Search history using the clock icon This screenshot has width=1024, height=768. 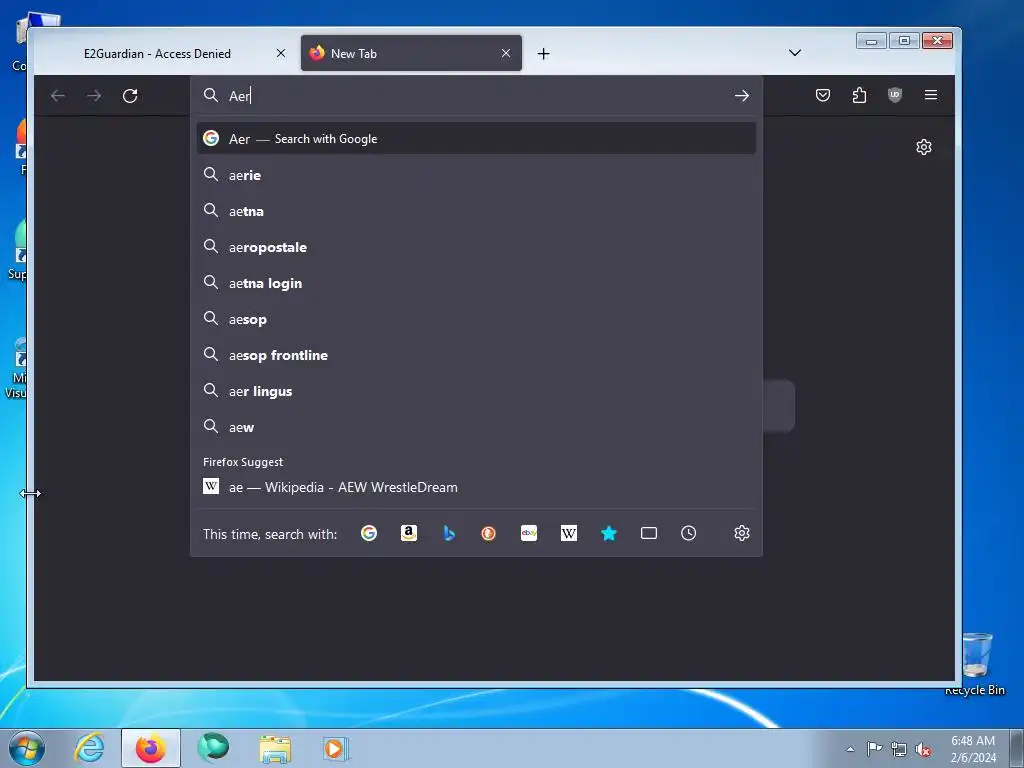688,534
